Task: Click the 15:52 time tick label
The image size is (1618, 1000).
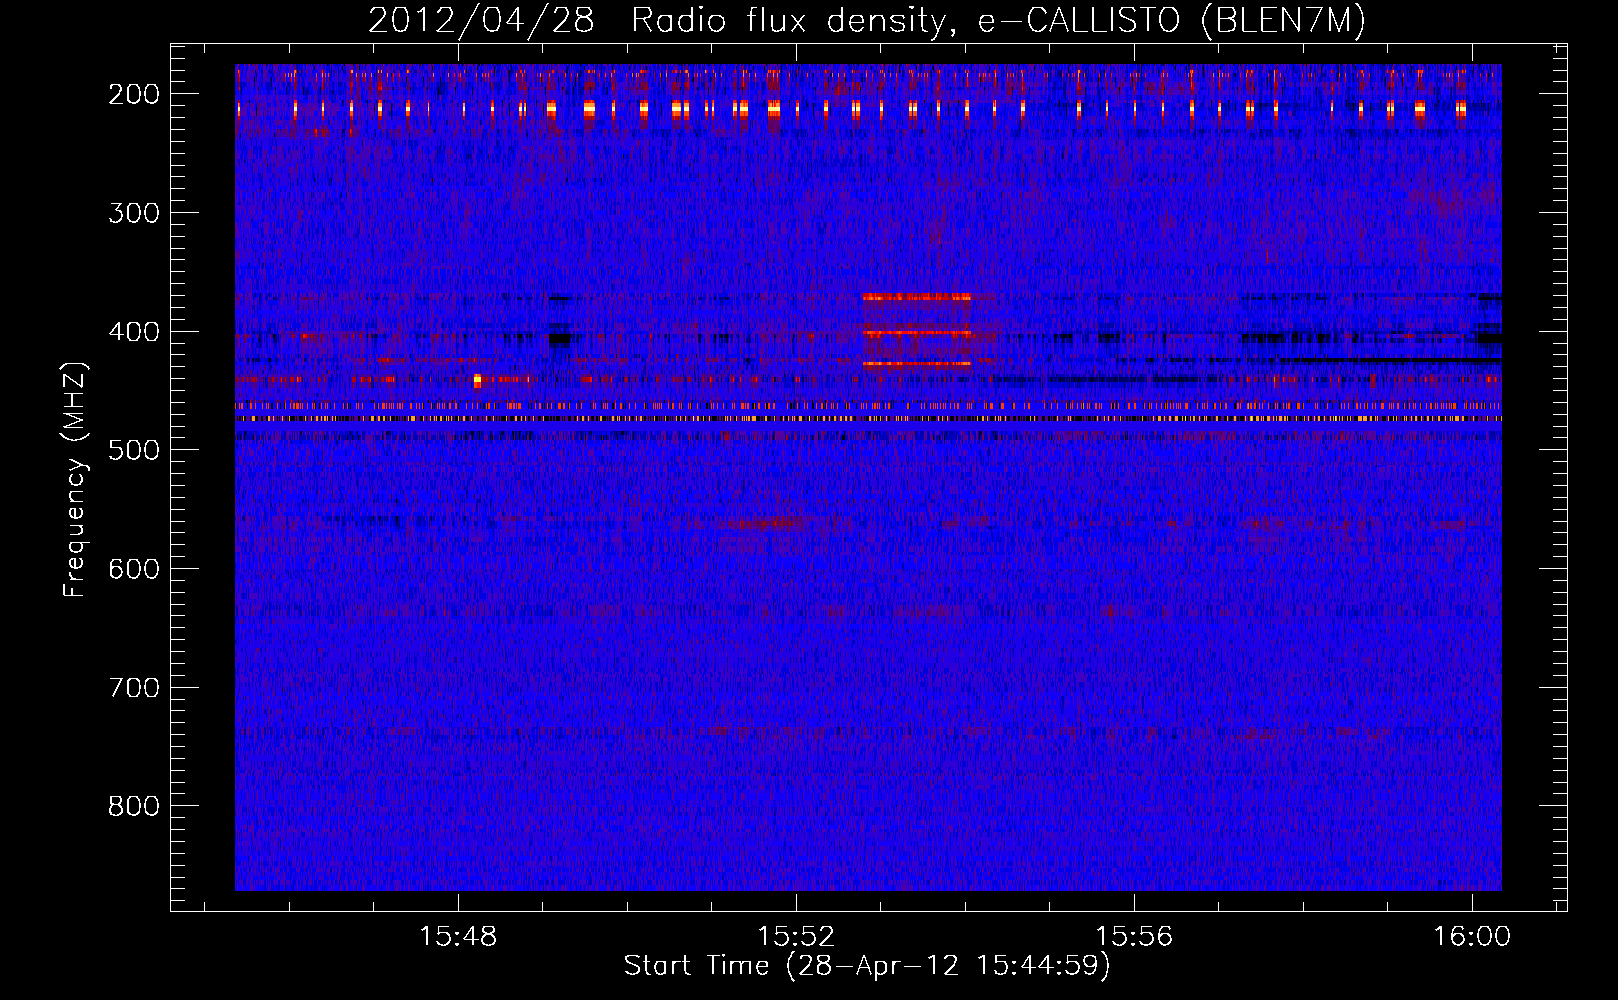Action: (797, 937)
